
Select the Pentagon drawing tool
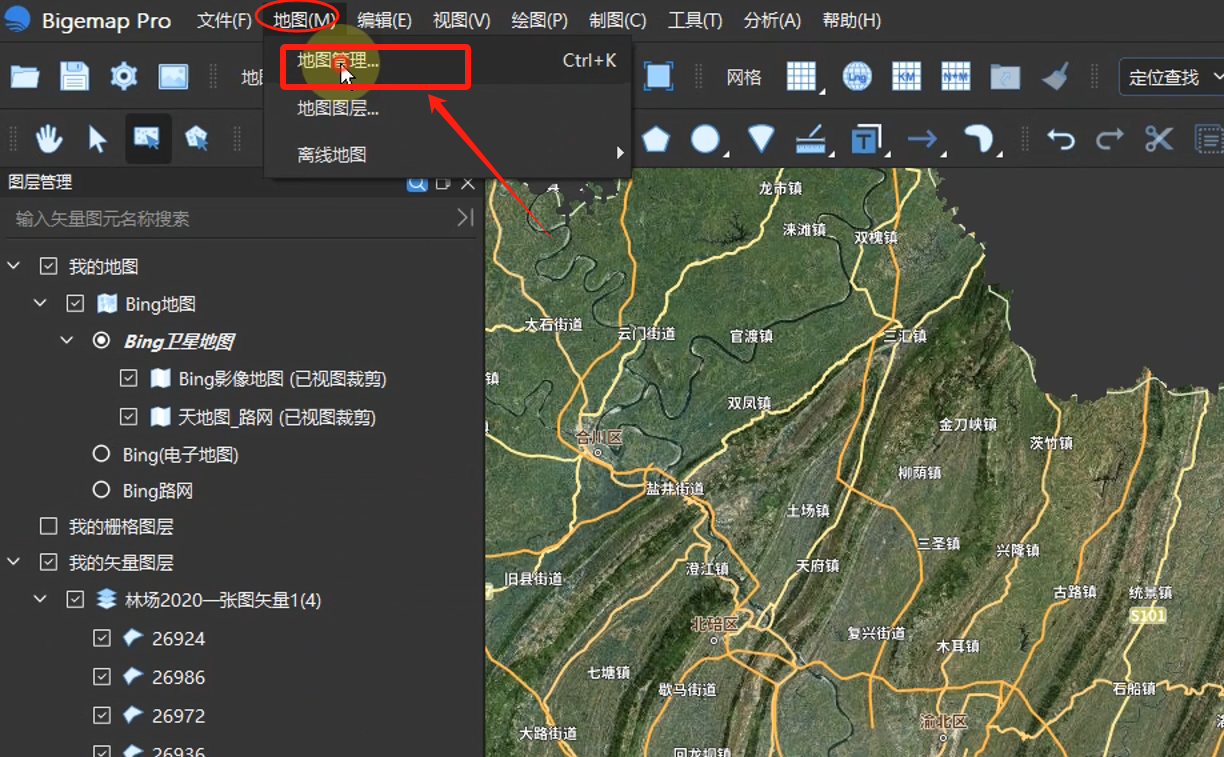(x=655, y=139)
